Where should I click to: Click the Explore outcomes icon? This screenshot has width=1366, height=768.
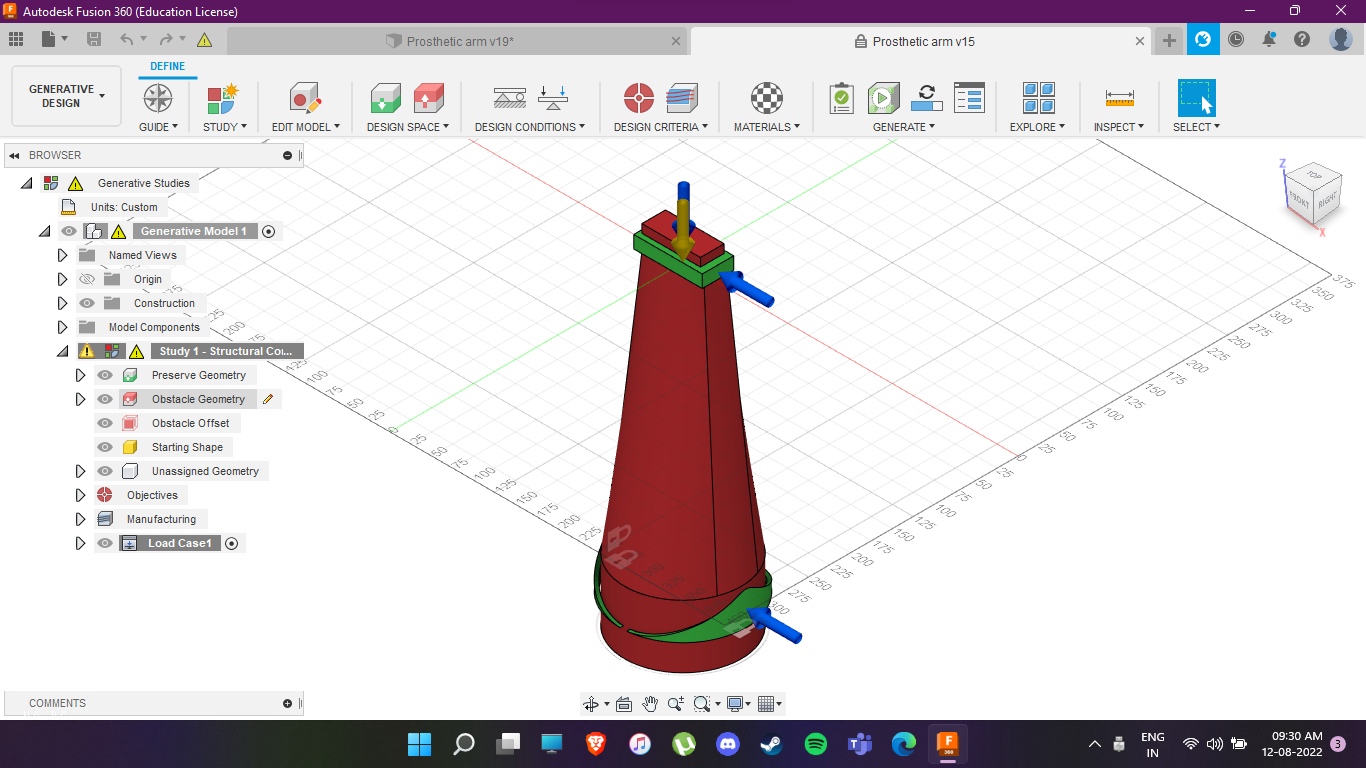pyautogui.click(x=1037, y=98)
